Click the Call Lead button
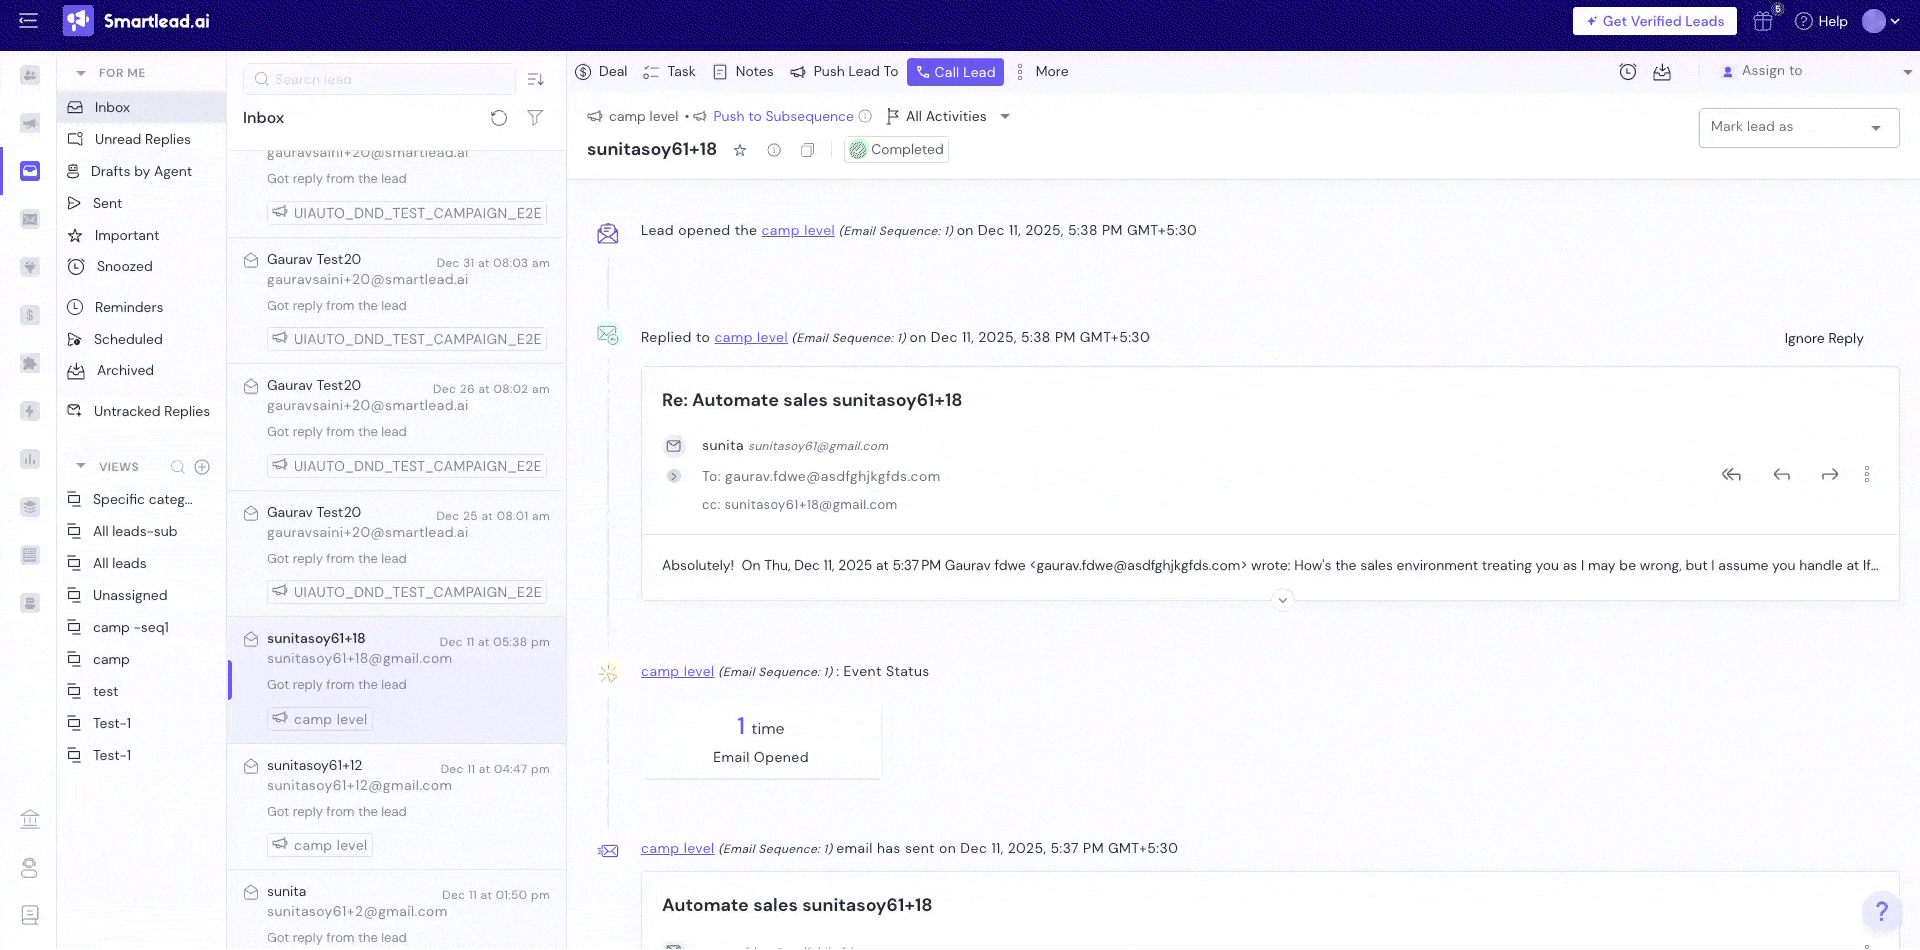The width and height of the screenshot is (1920, 950). pos(955,72)
